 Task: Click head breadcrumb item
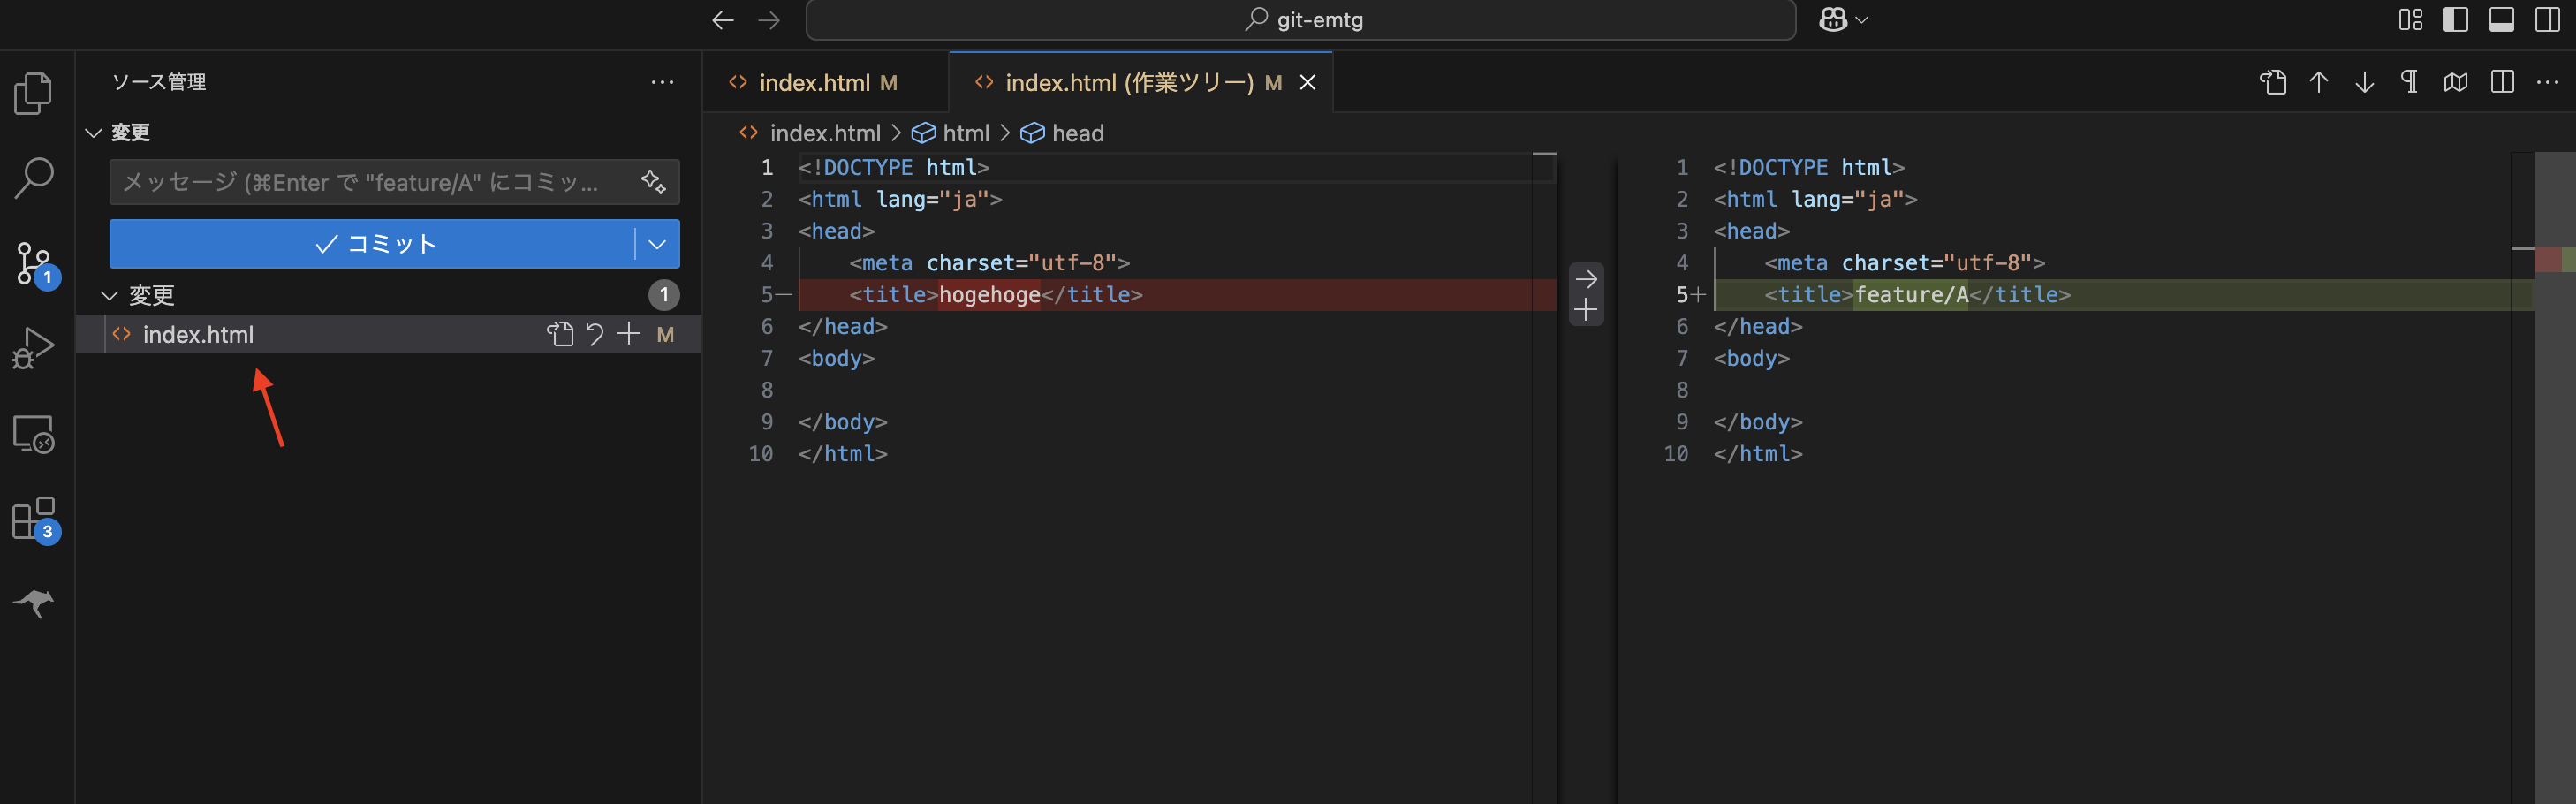1078,133
